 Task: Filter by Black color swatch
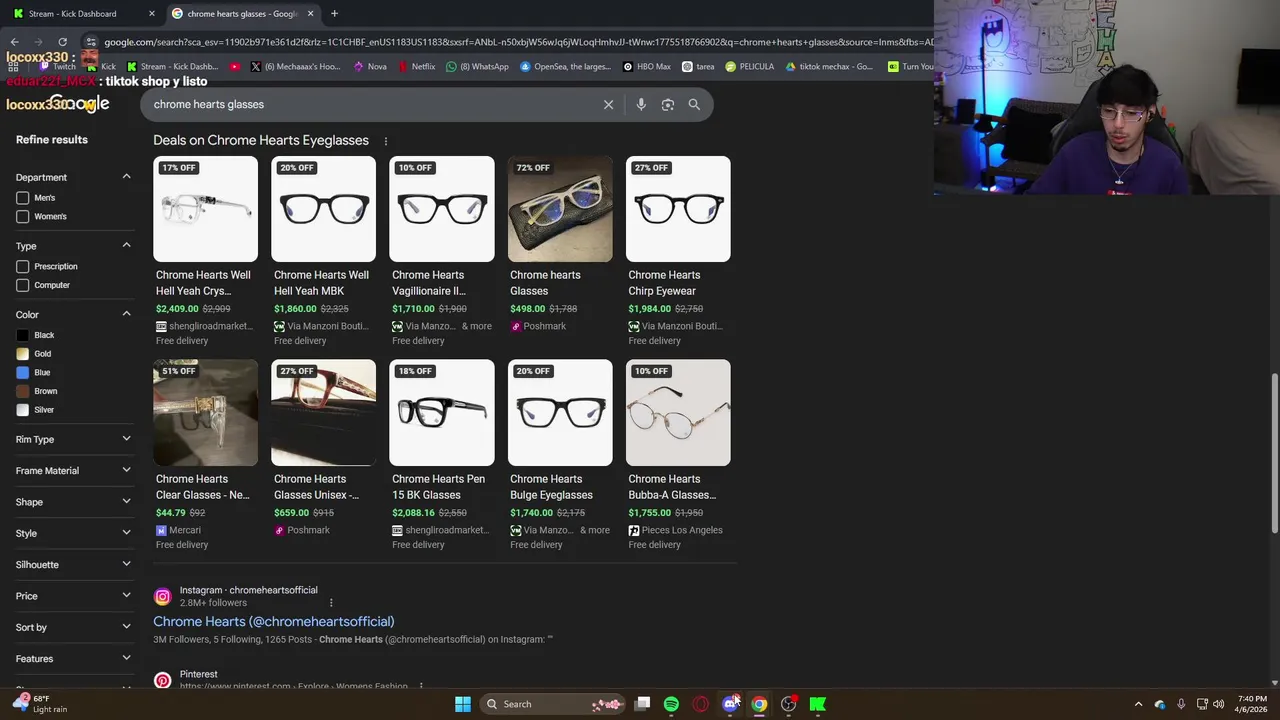click(22, 335)
